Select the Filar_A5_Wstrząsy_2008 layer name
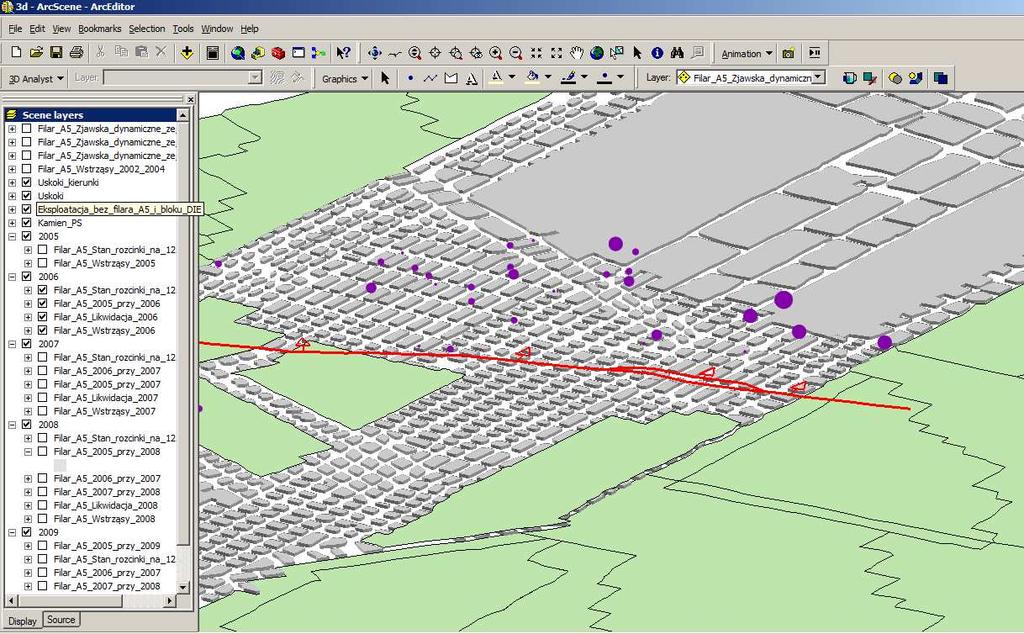 104,519
